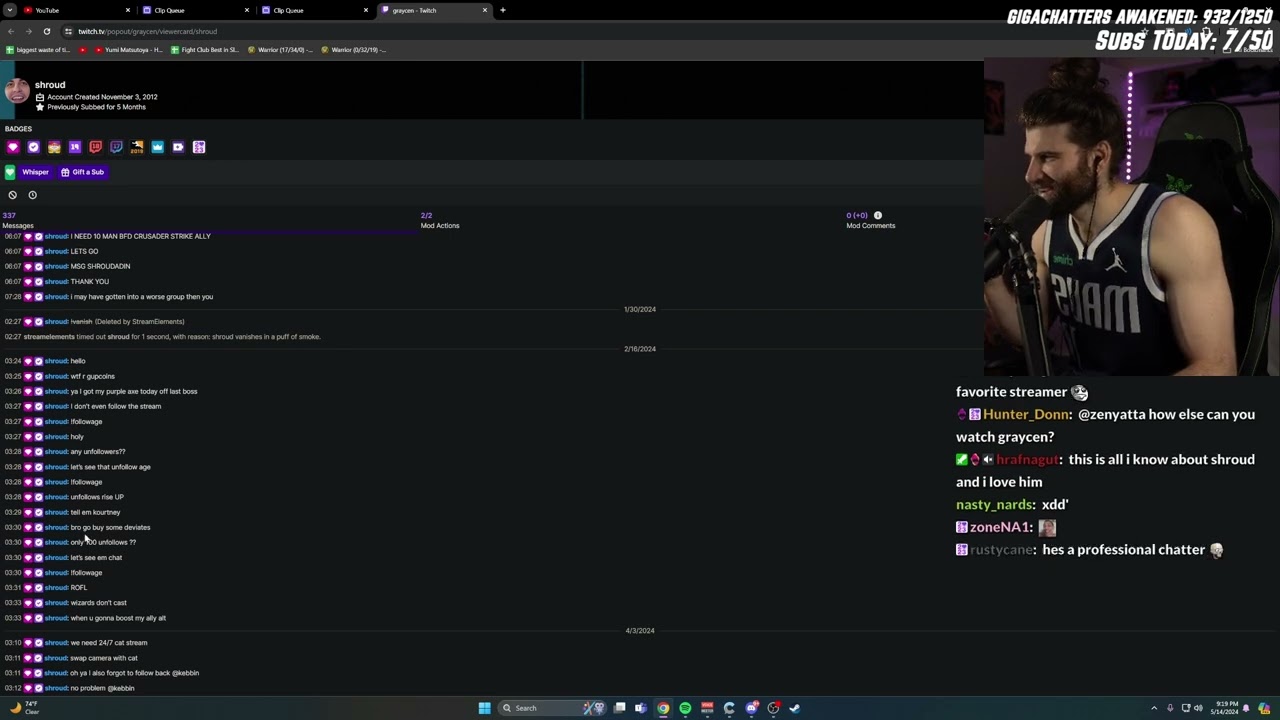This screenshot has height=720, width=1280.
Task: Click the first heart badge icon
Action: (13, 147)
